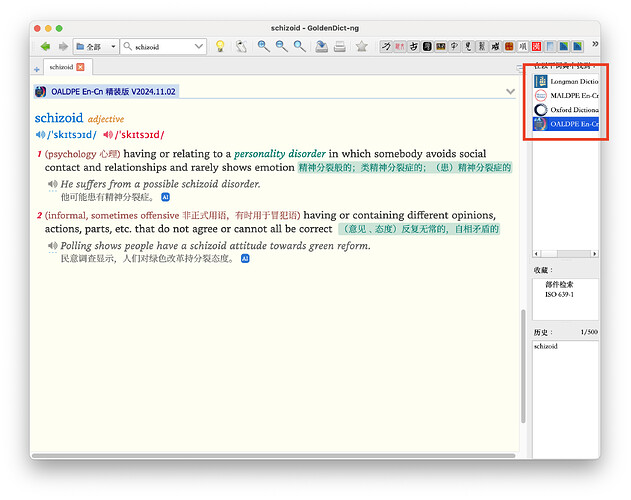This screenshot has height=500, width=631.
Task: Toggle the dark brown plaque dictionary icon
Action: coord(441,46)
